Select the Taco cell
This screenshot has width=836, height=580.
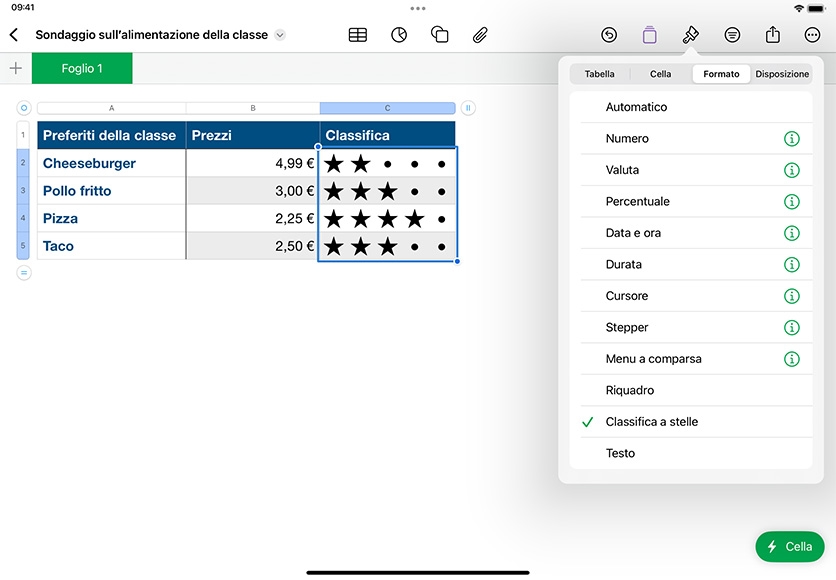coord(111,246)
